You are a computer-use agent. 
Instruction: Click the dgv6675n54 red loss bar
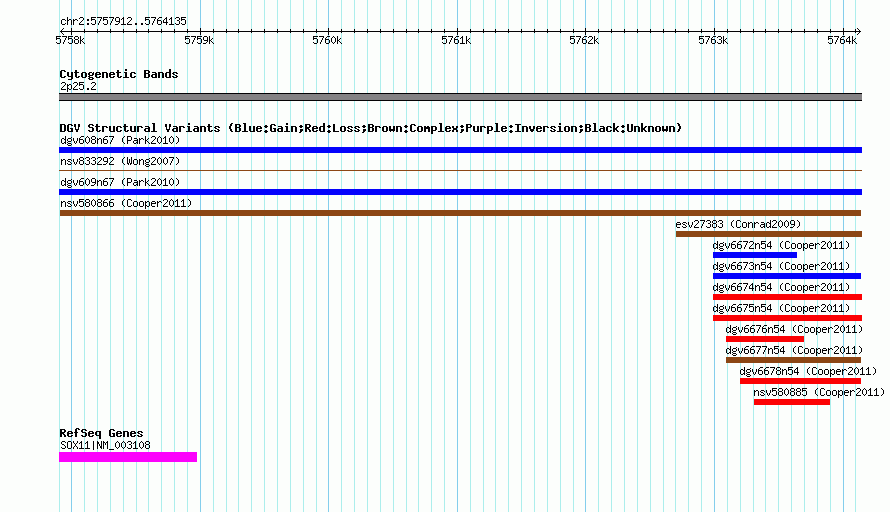pos(787,318)
